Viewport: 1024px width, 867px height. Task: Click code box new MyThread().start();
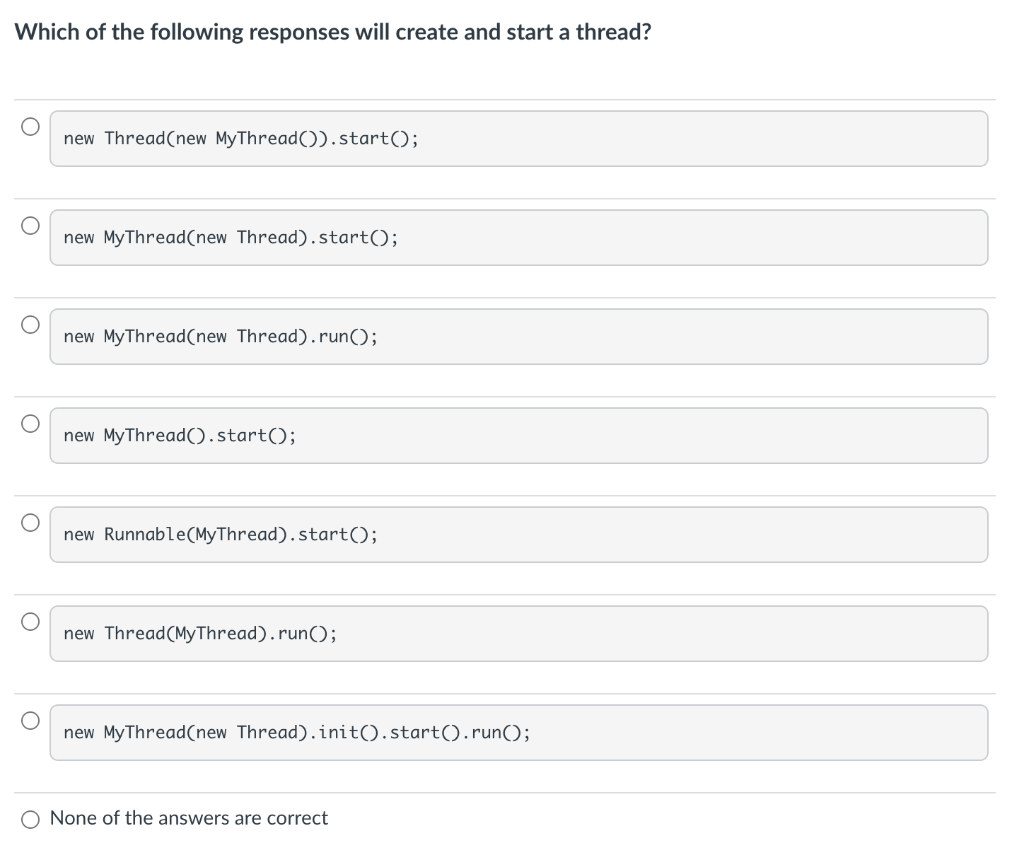click(519, 435)
